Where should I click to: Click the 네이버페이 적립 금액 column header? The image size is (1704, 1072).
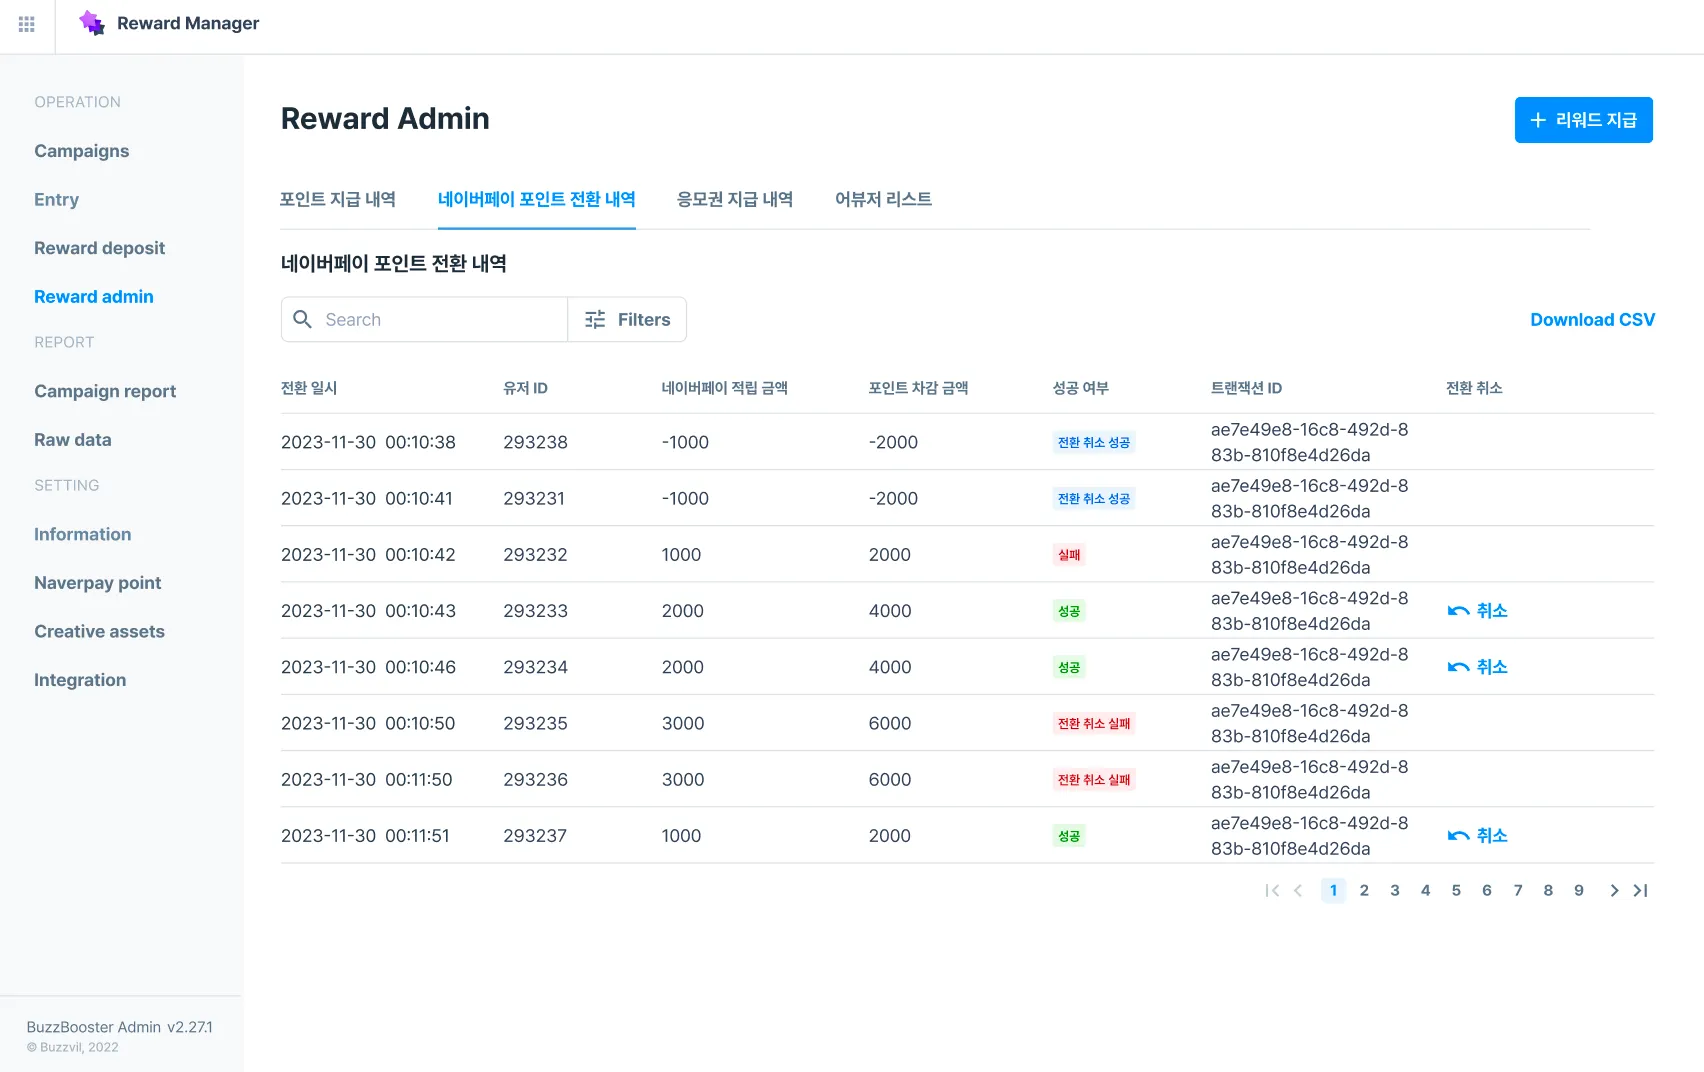pos(725,388)
